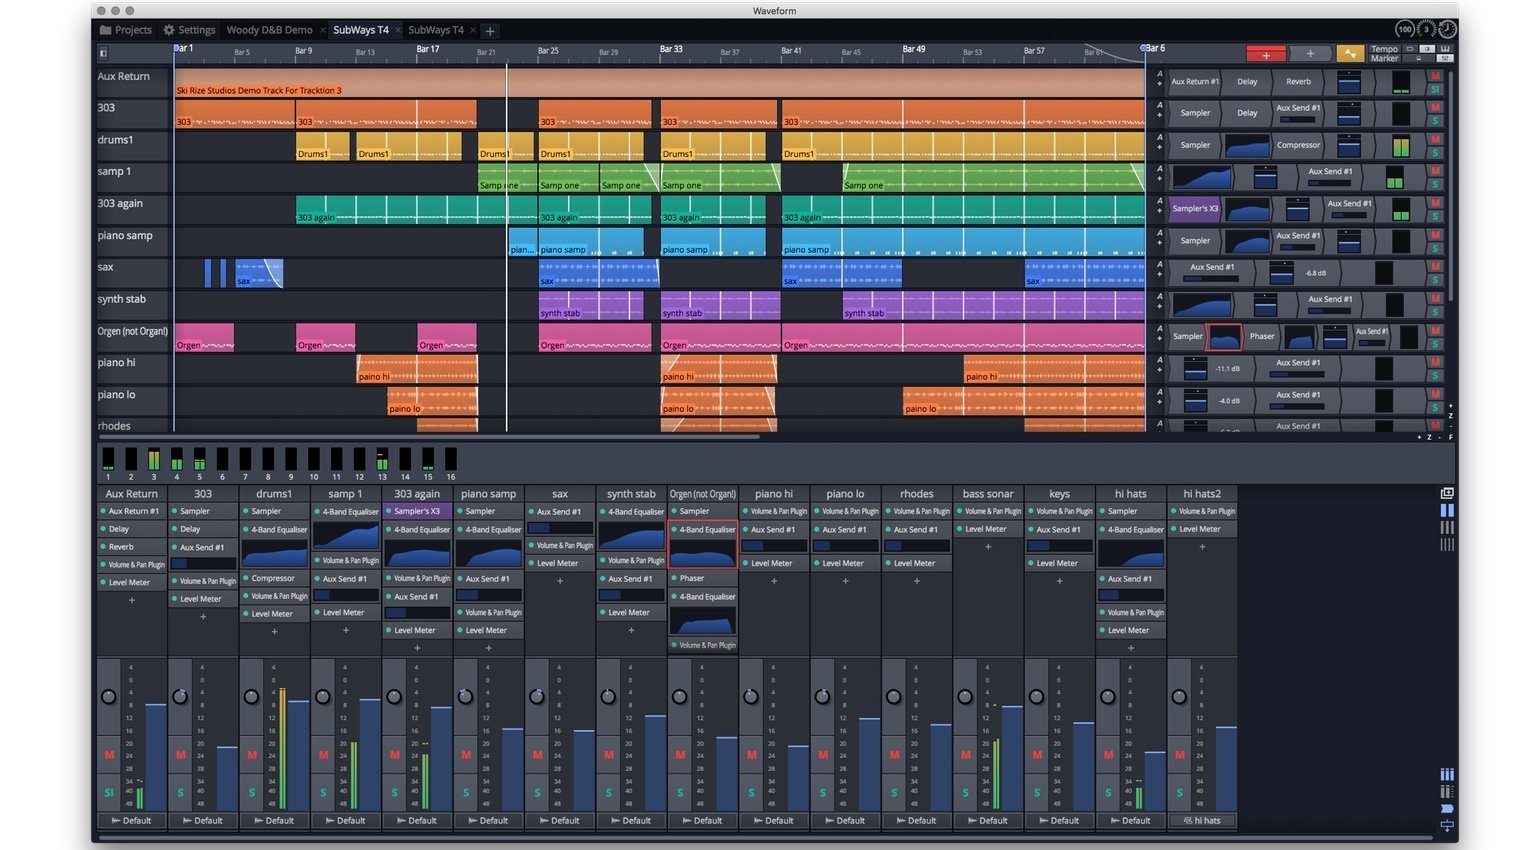1540x850 pixels.
Task: Open the master tempo clock icon
Action: point(1447,29)
